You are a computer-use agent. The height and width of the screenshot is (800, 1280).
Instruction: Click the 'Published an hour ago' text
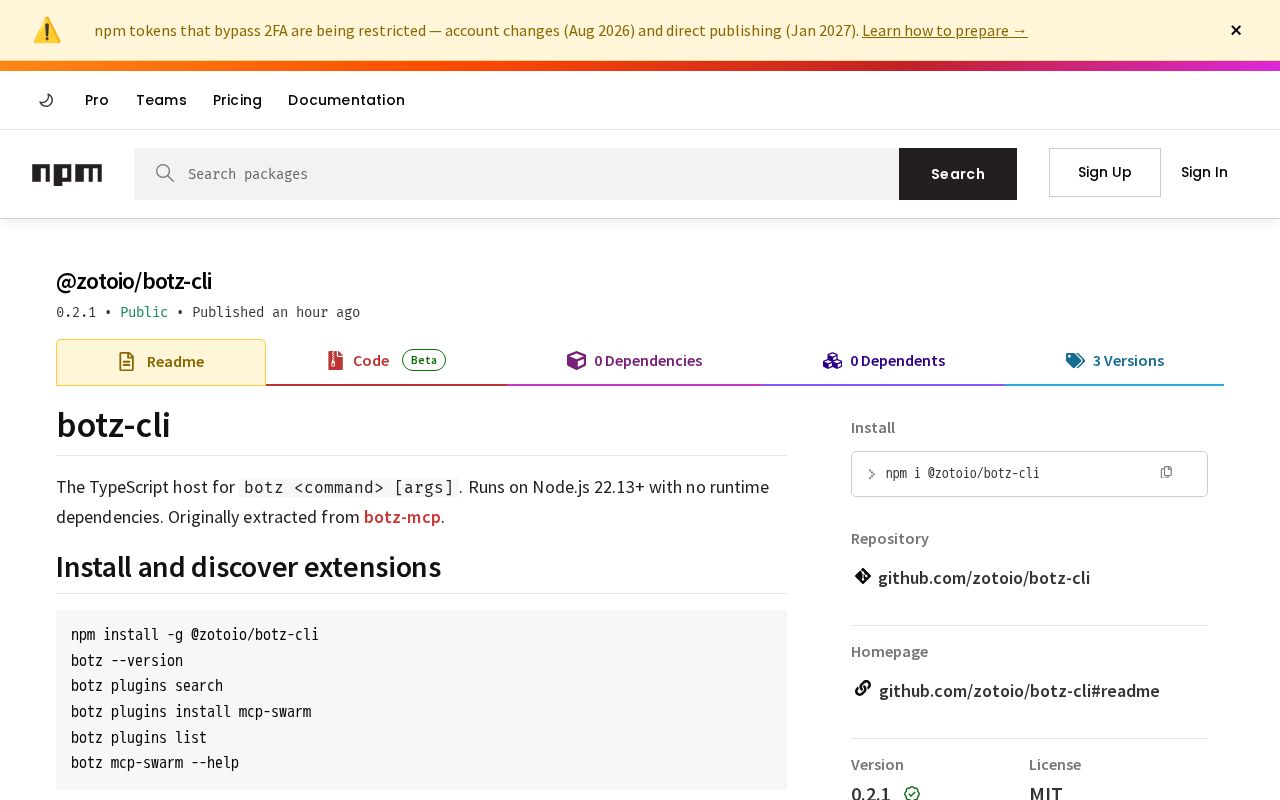coord(276,312)
